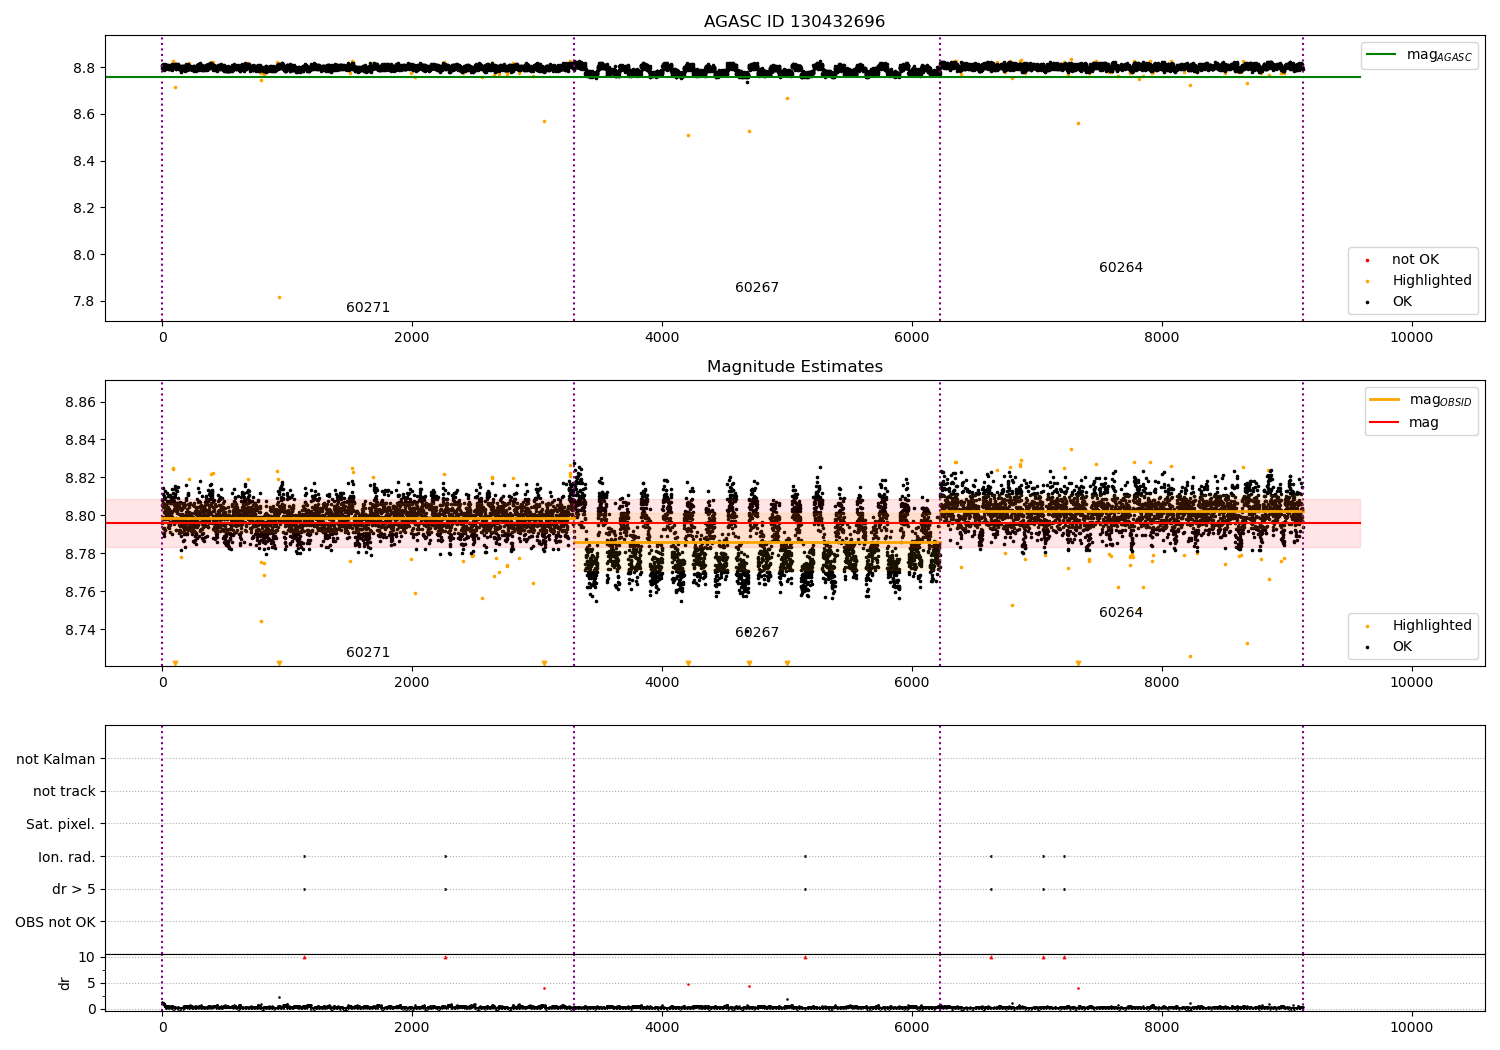This screenshot has height=1050, width=1500.
Task: Click obsid label 60264 in Magnitude Estimates plot
Action: pos(1121,613)
